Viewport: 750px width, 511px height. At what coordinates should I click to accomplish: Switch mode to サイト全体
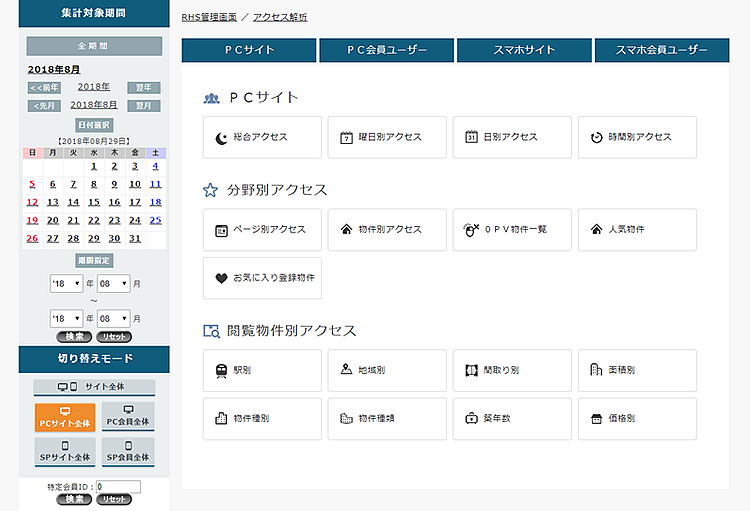click(x=94, y=387)
